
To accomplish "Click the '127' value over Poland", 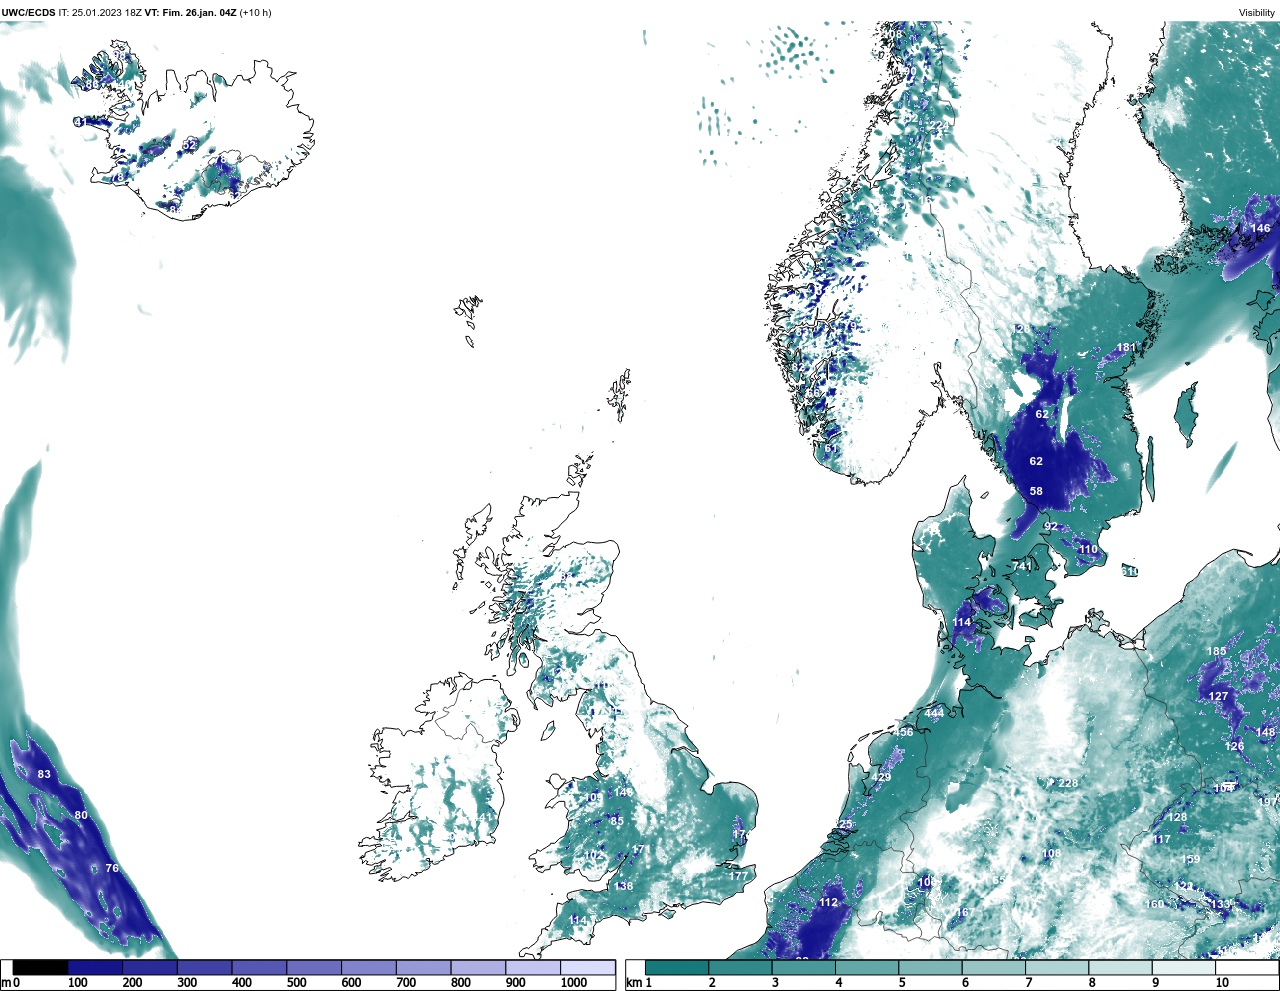I will (x=1218, y=697).
